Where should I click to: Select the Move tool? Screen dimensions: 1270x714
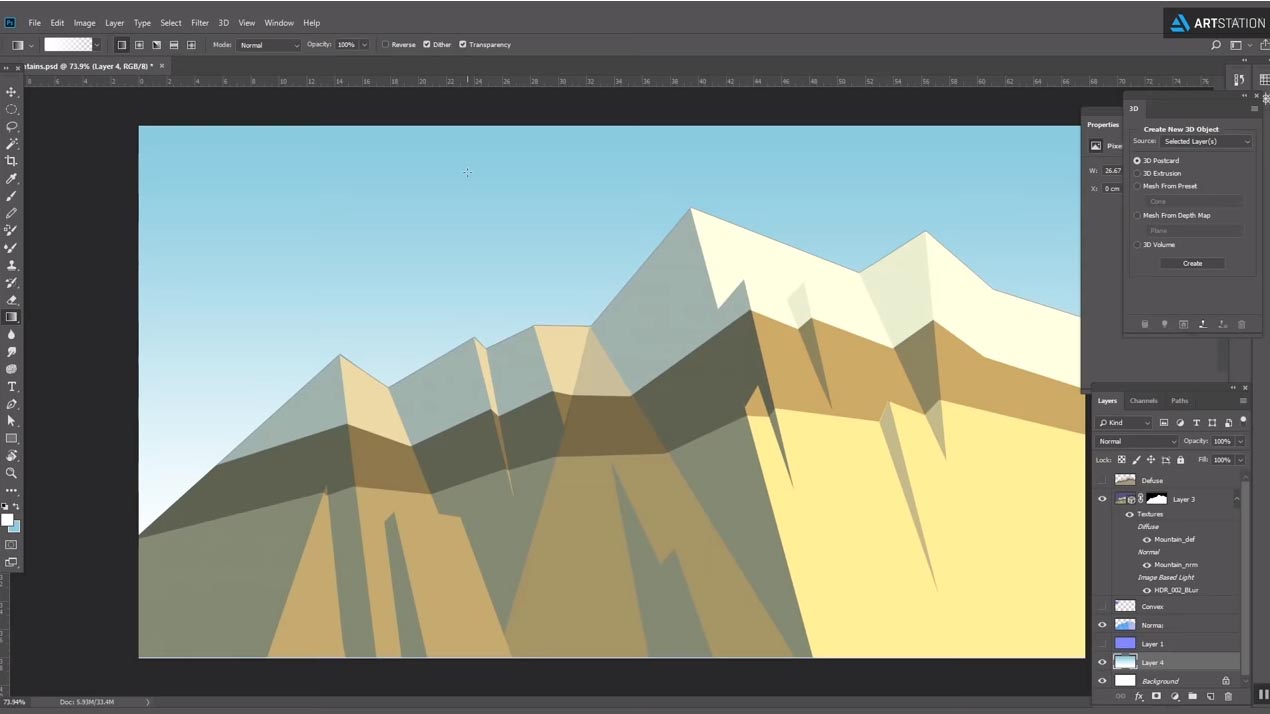[x=12, y=92]
